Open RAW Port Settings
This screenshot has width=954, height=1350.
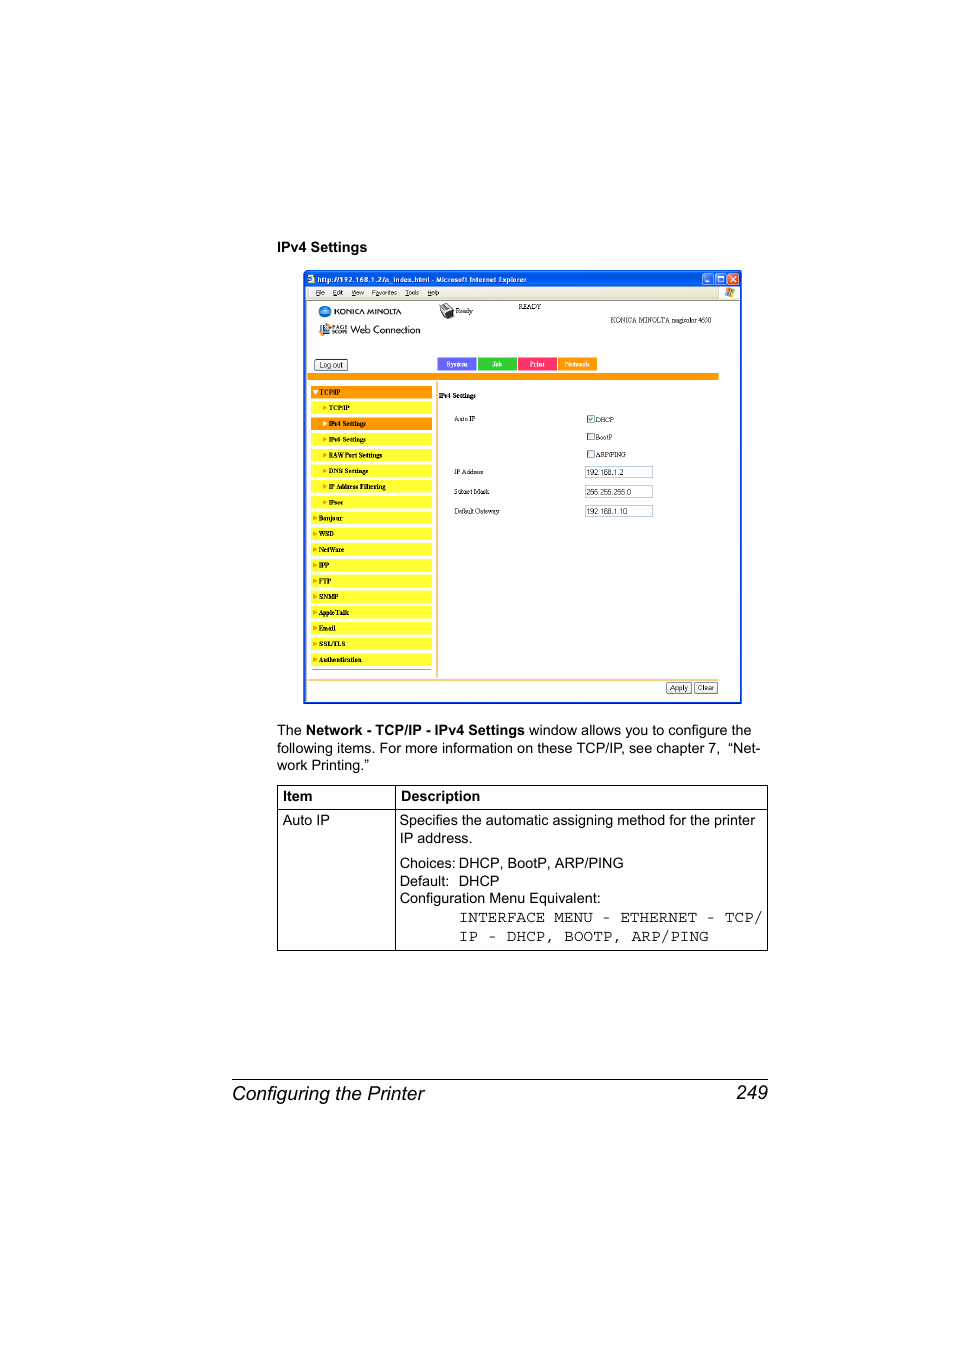point(371,455)
